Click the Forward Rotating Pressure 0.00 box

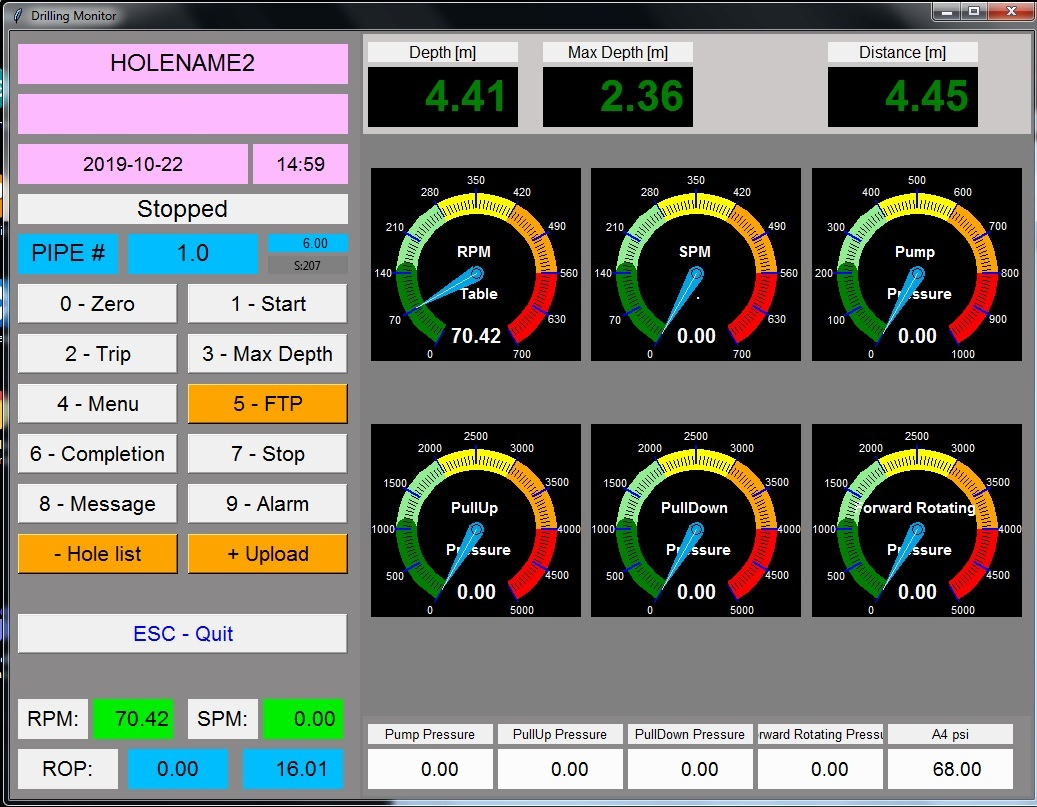pos(820,769)
